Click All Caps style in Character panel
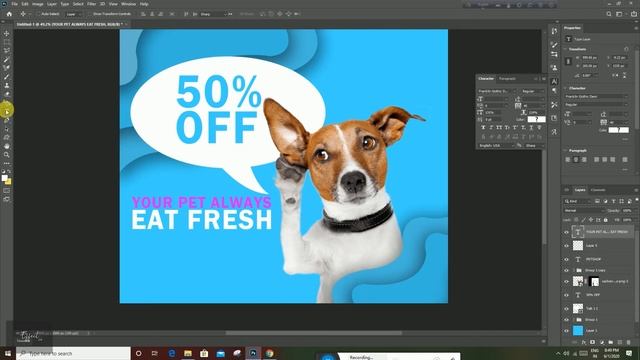Viewport: 640px width, 360px height. pos(499,128)
